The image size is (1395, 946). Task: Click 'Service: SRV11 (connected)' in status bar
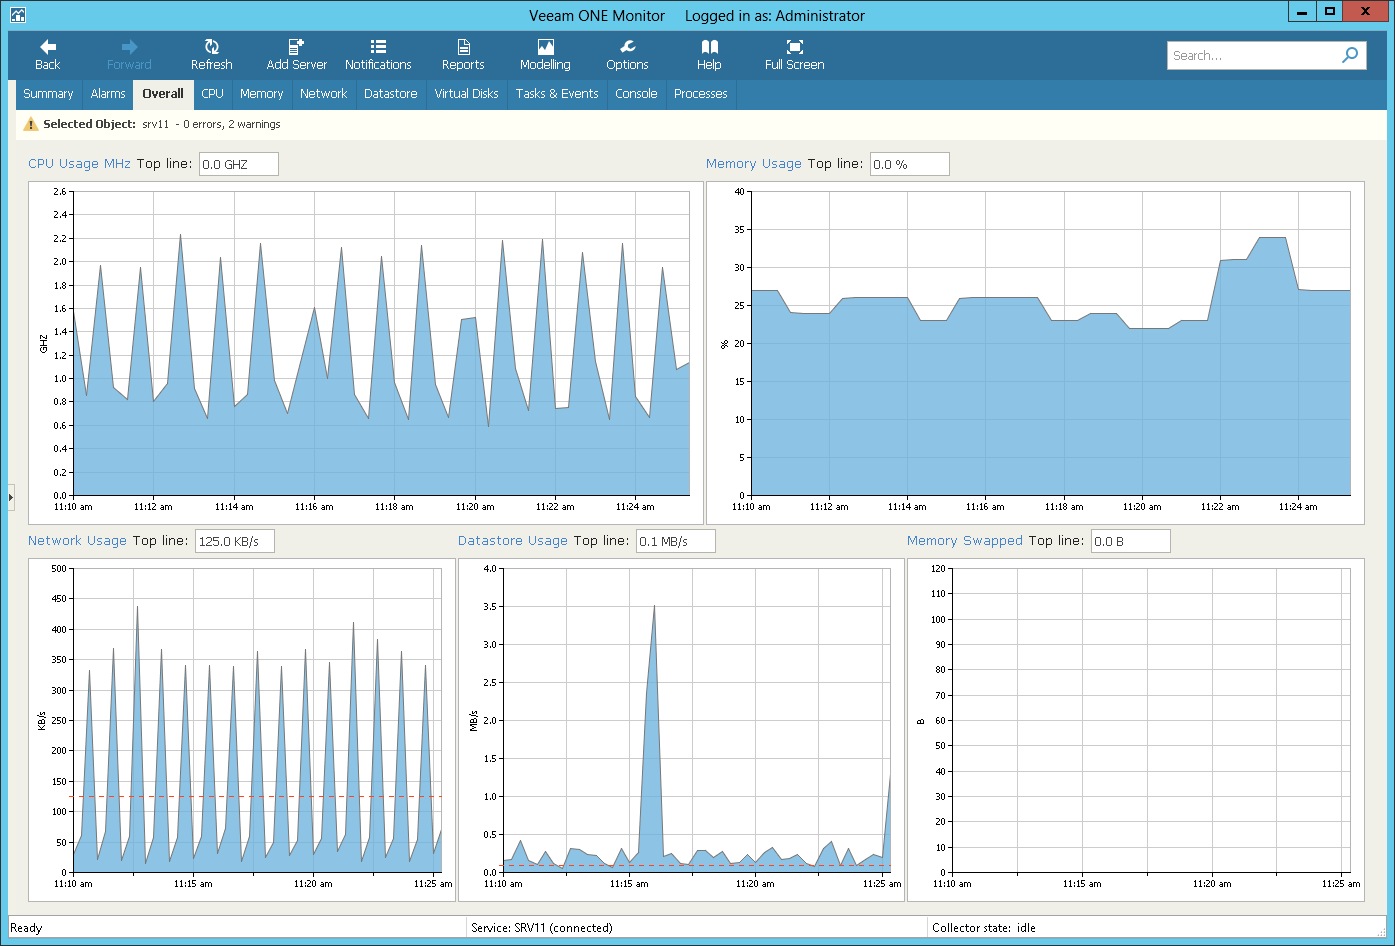(542, 928)
